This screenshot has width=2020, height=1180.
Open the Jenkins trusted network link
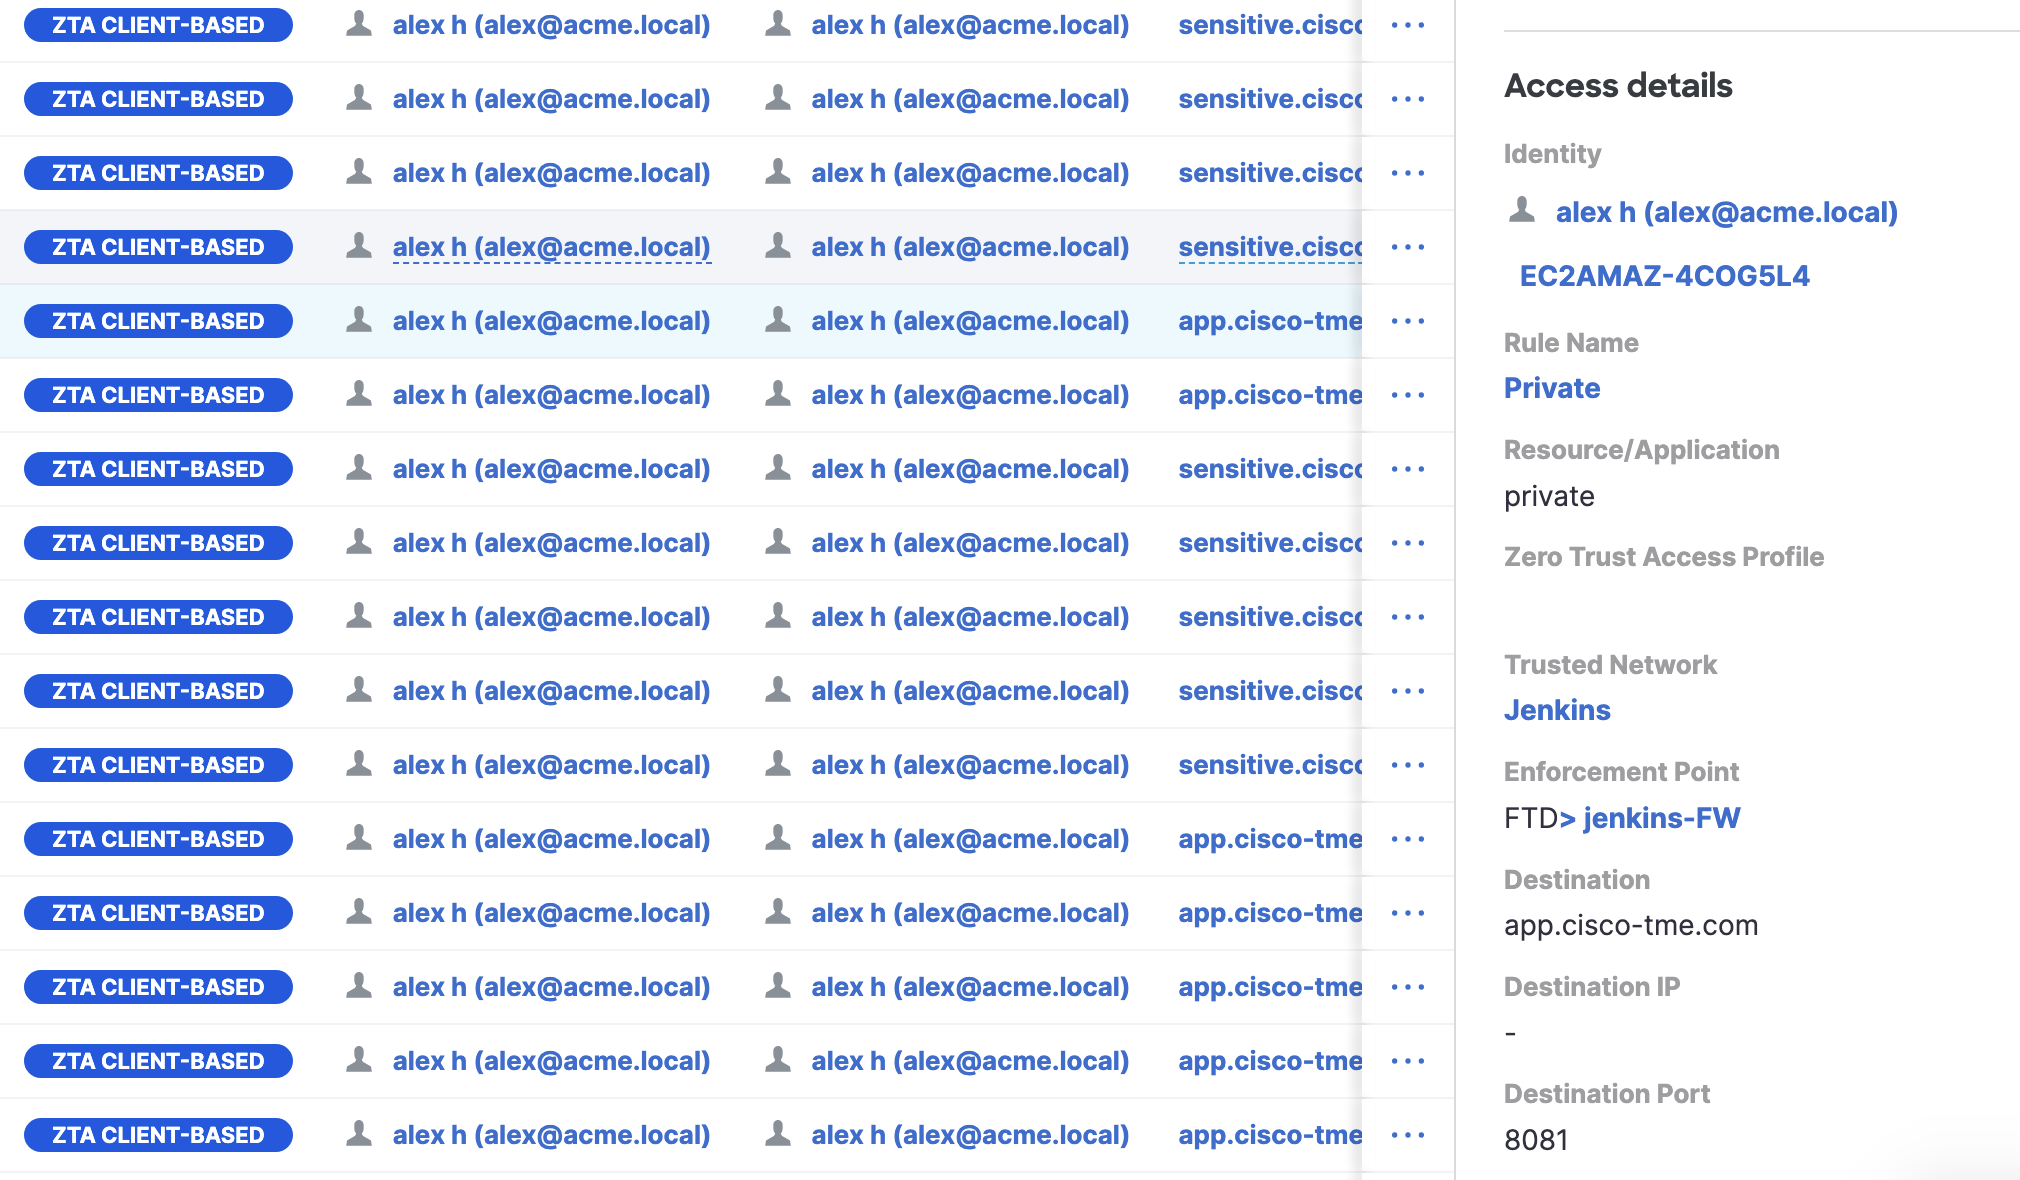pyautogui.click(x=1557, y=710)
